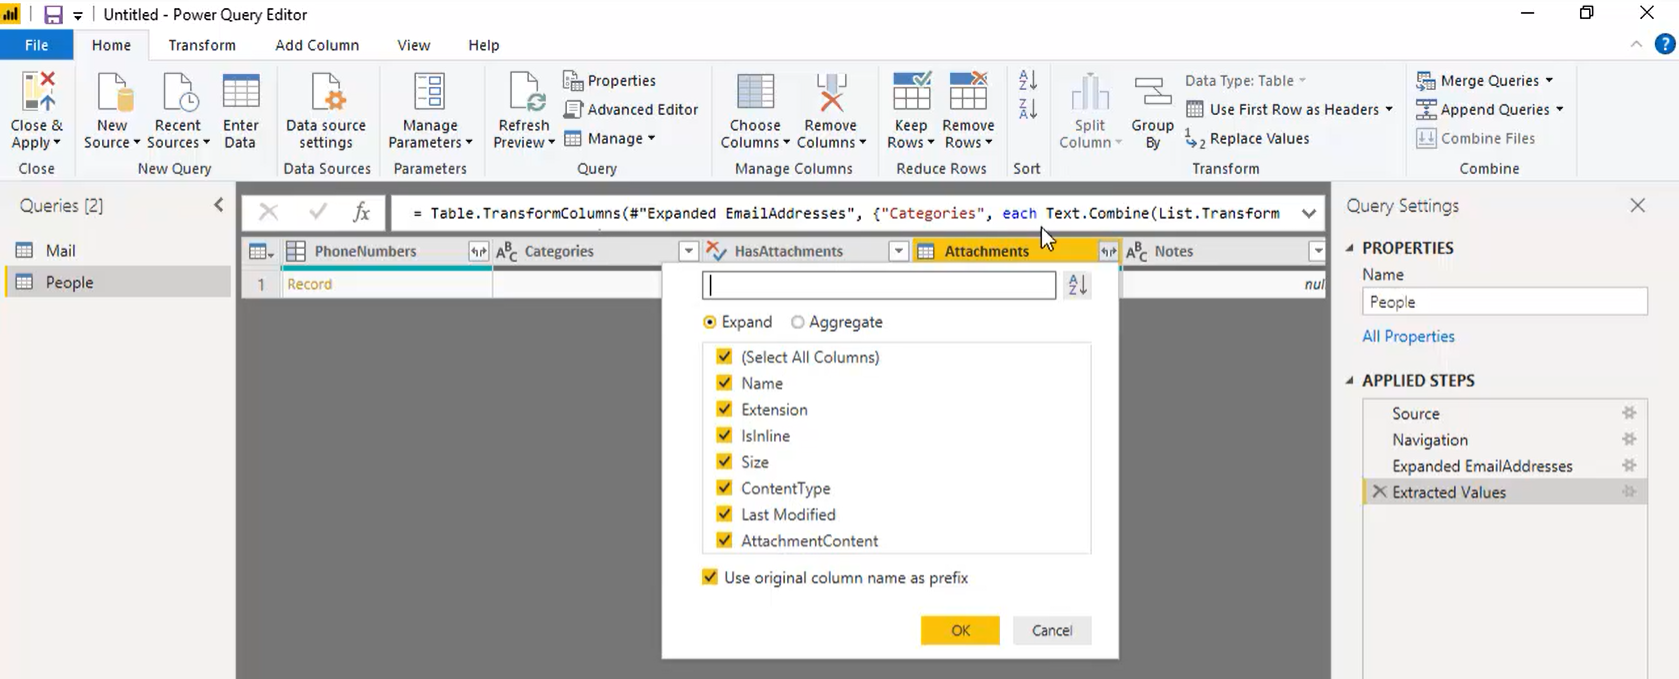This screenshot has height=679, width=1679.
Task: Collapse the APPLIED STEPS section
Action: (x=1350, y=381)
